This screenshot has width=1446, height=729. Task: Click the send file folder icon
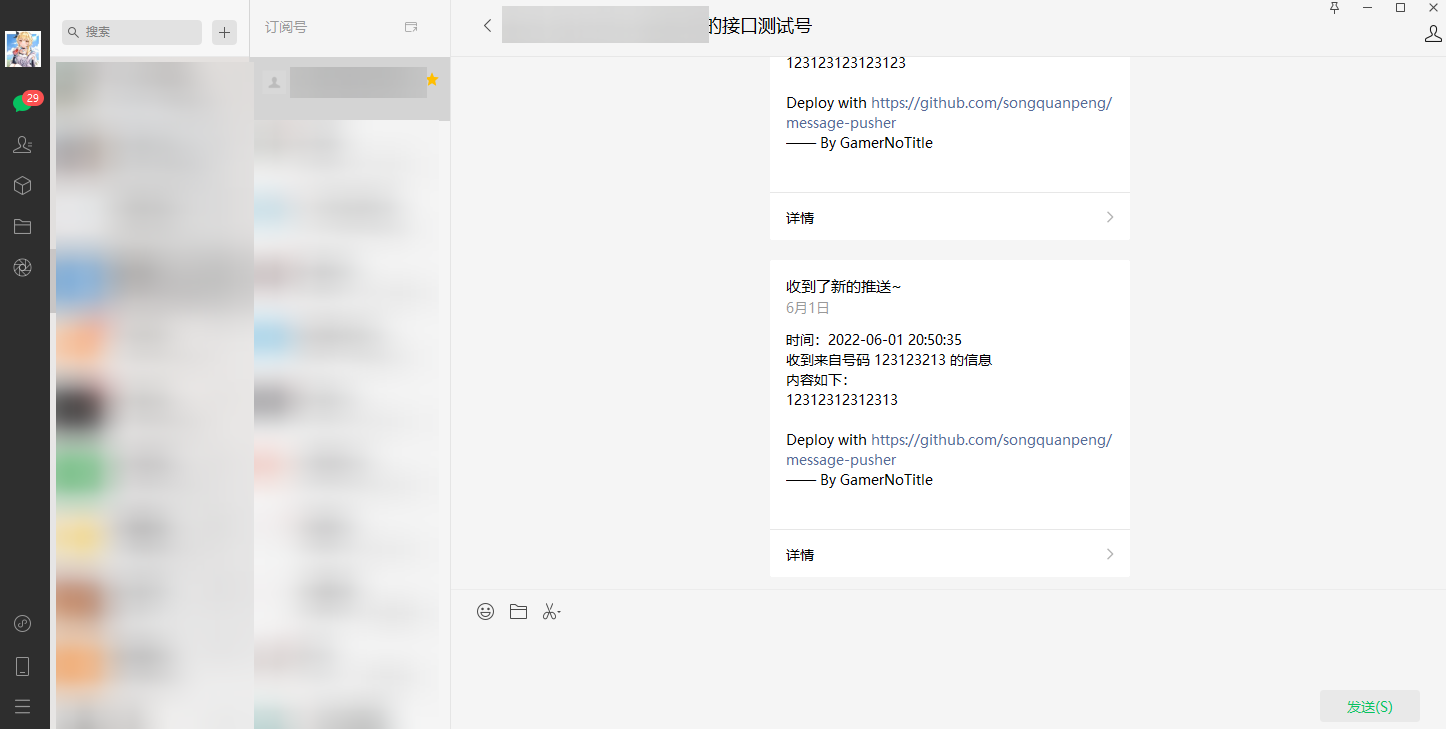point(518,612)
